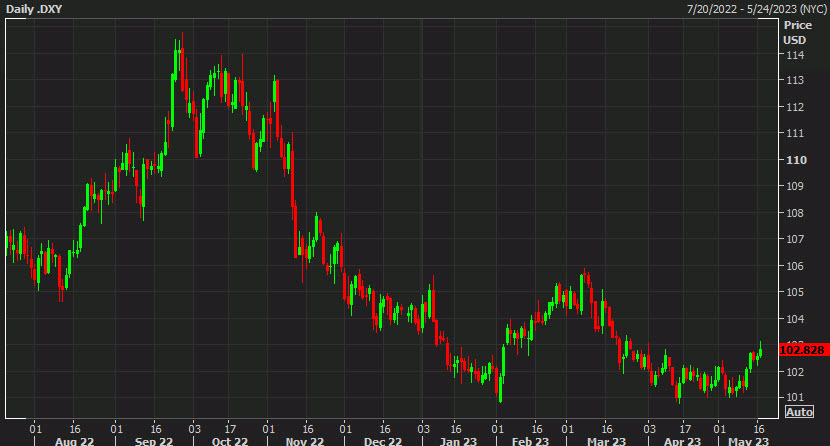Click the Mar 23 month label
This screenshot has height=446, width=830.
tap(606, 441)
